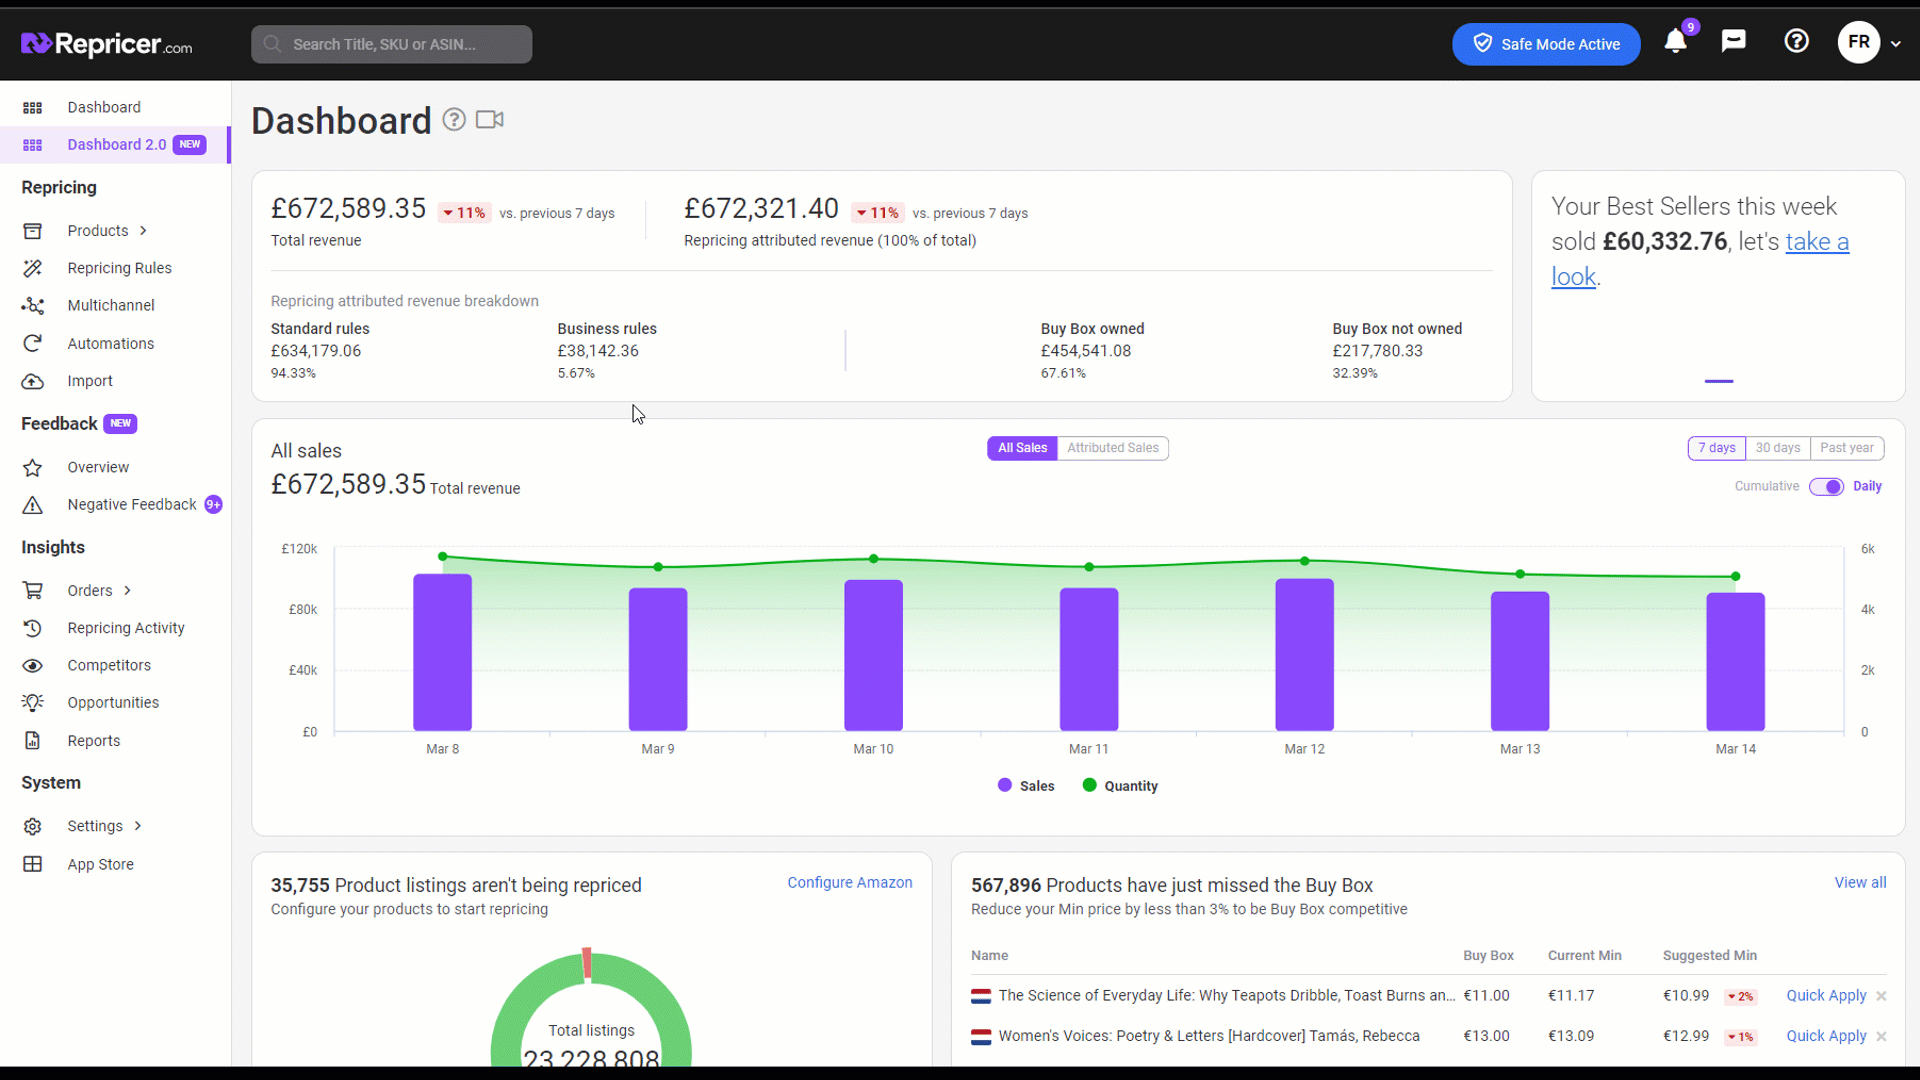1920x1080 pixels.
Task: Focus the Search Title, SKU or ASIN field
Action: click(391, 44)
